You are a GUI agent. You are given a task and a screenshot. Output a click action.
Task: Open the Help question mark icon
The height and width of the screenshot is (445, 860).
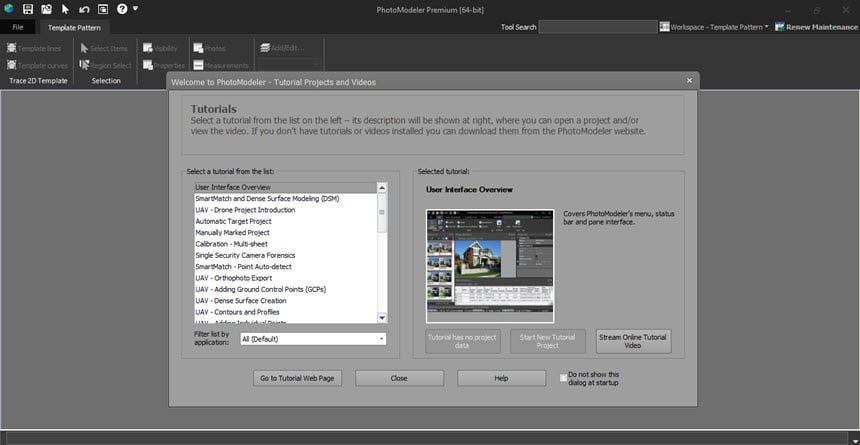click(x=122, y=9)
